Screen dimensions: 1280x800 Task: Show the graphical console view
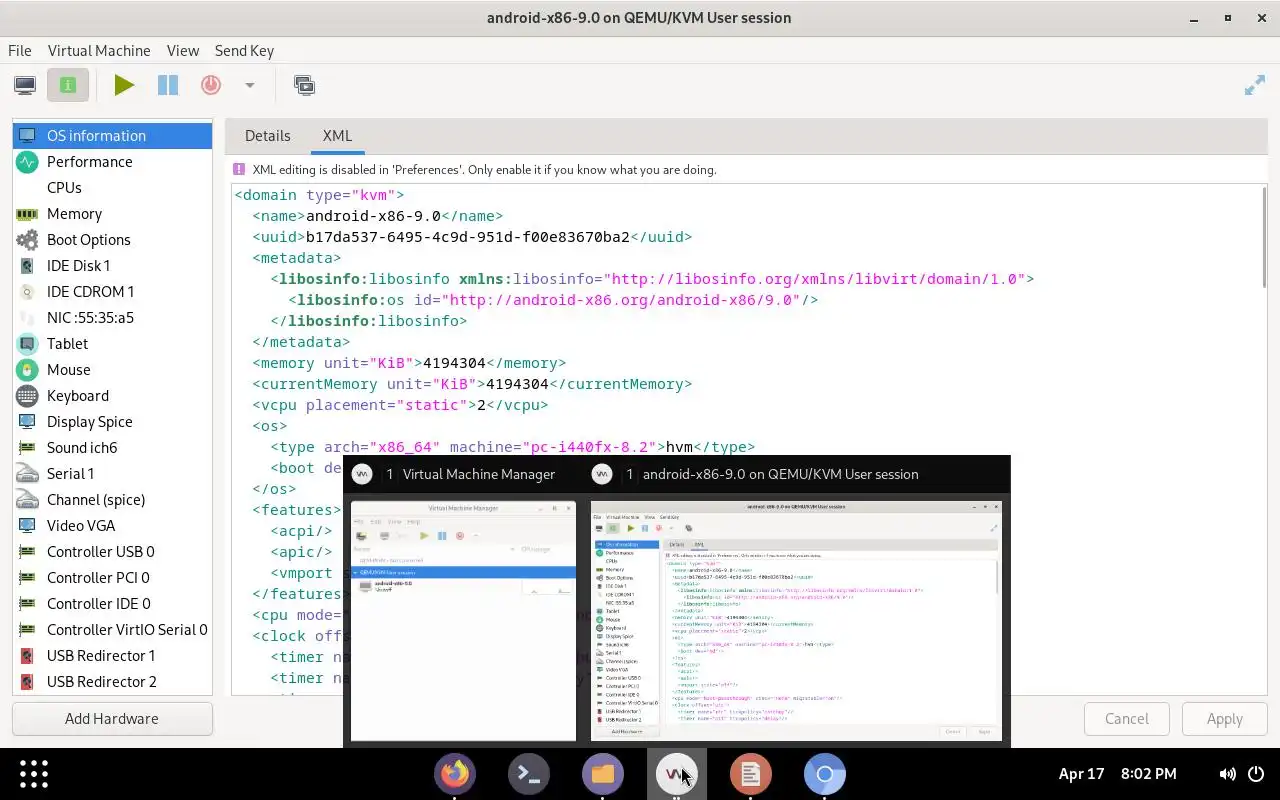click(x=25, y=85)
